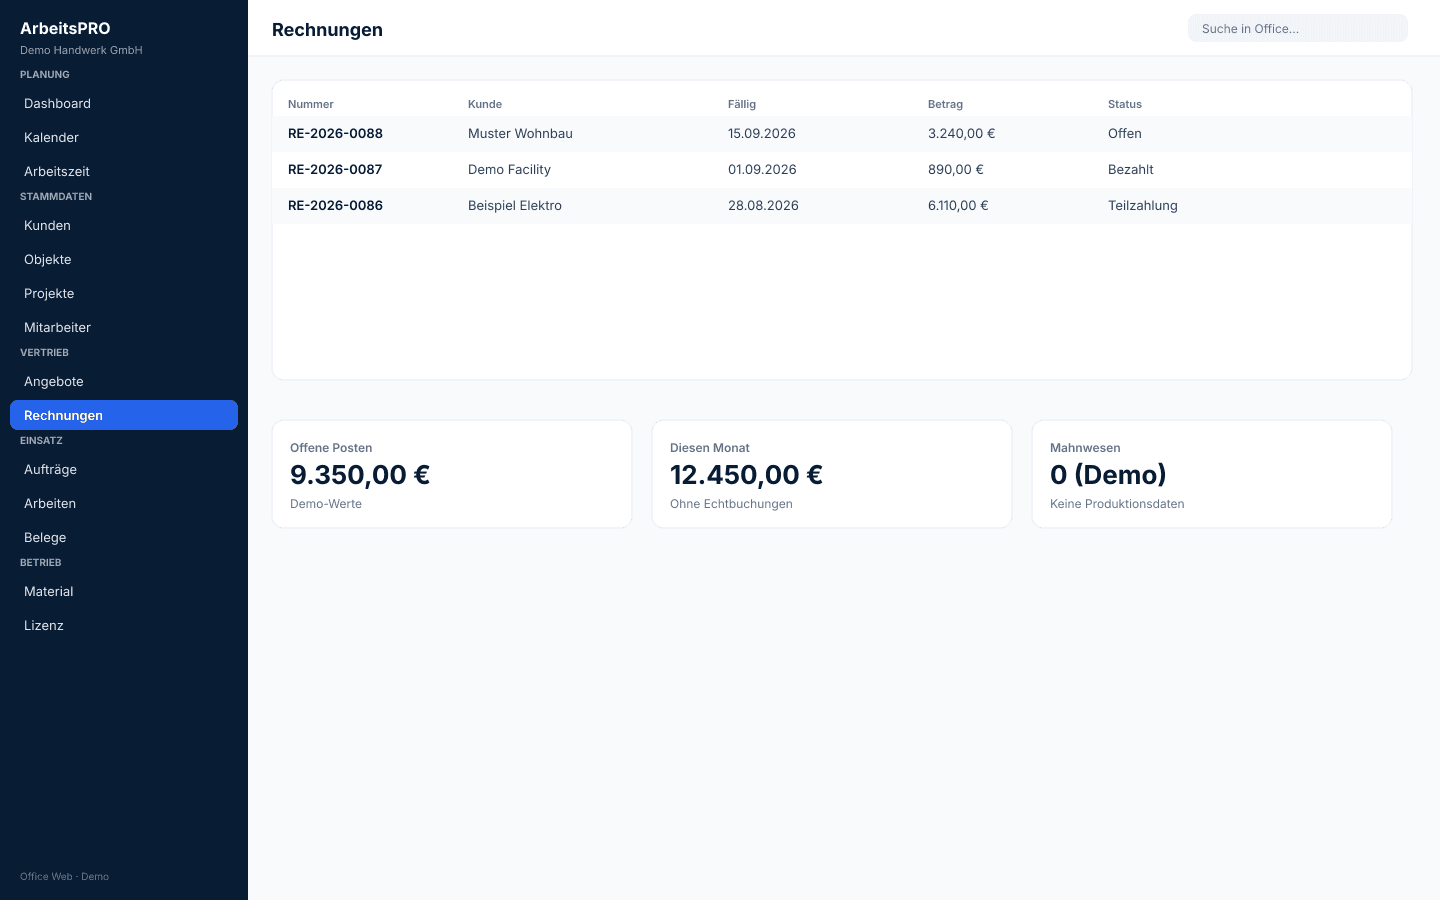Viewport: 1440px width, 900px height.
Task: Open Aufträge in the sidebar
Action: pyautogui.click(x=124, y=469)
